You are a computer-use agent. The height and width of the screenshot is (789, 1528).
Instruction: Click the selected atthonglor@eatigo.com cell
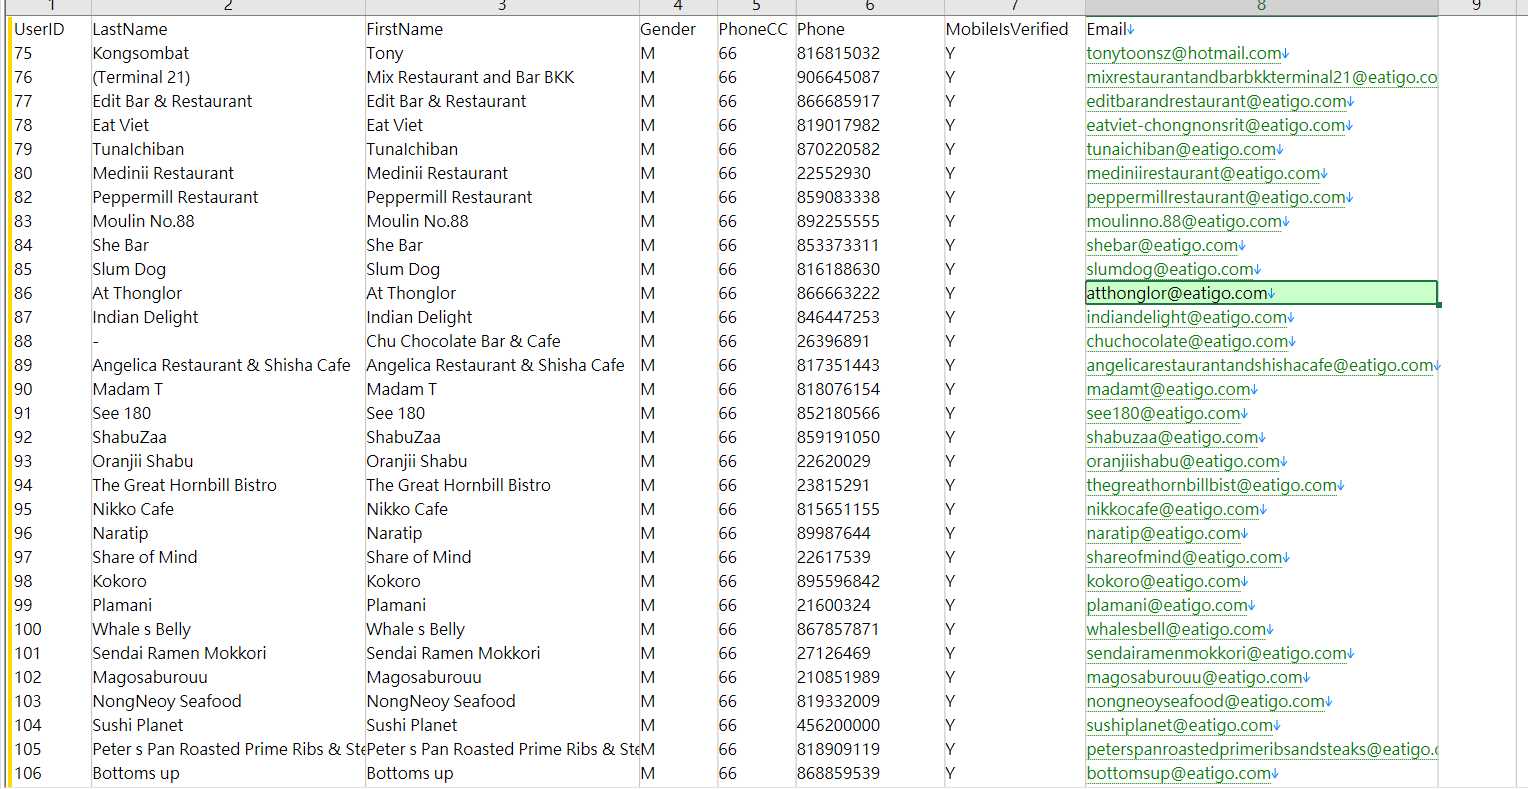tap(1261, 293)
